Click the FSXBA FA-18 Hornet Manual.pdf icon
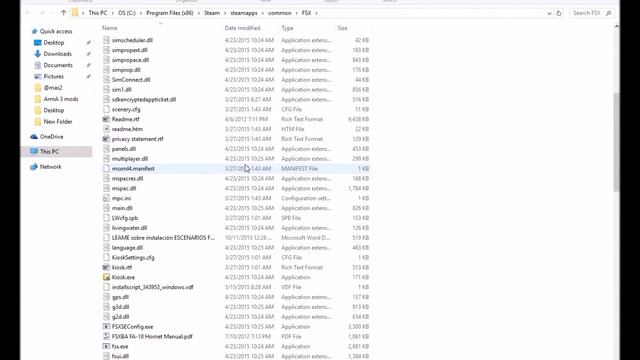The image size is (640, 360). tap(106, 336)
